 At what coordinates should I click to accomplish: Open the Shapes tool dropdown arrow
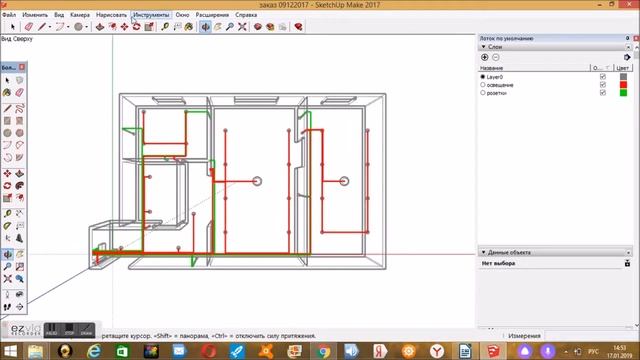[86, 27]
